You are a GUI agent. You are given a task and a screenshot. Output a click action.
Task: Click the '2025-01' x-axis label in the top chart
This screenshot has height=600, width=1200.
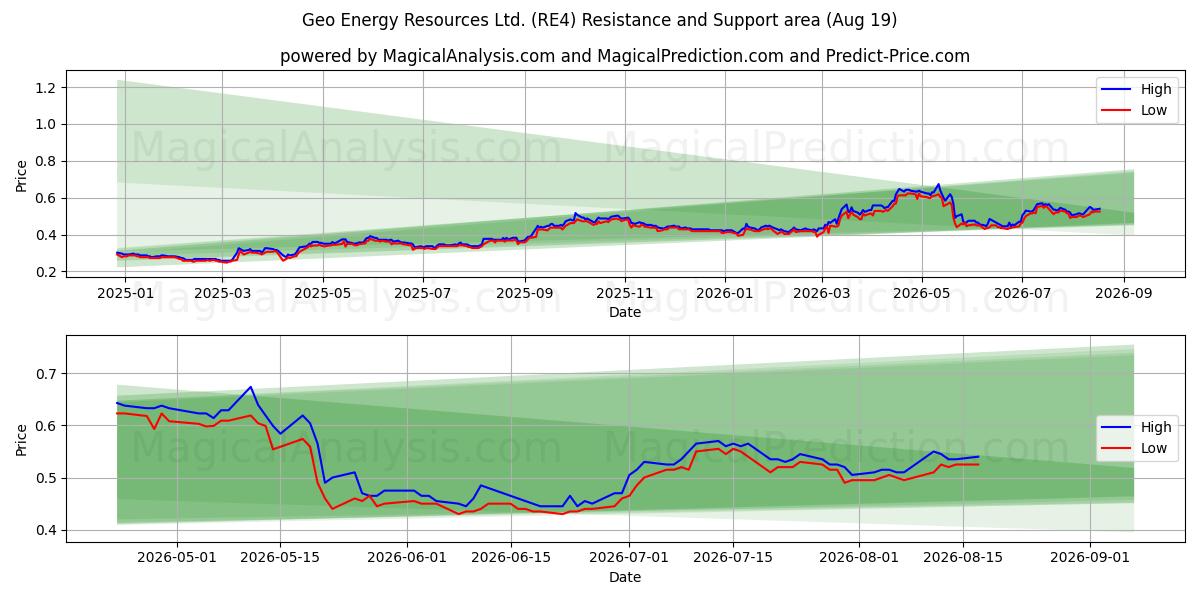(126, 295)
